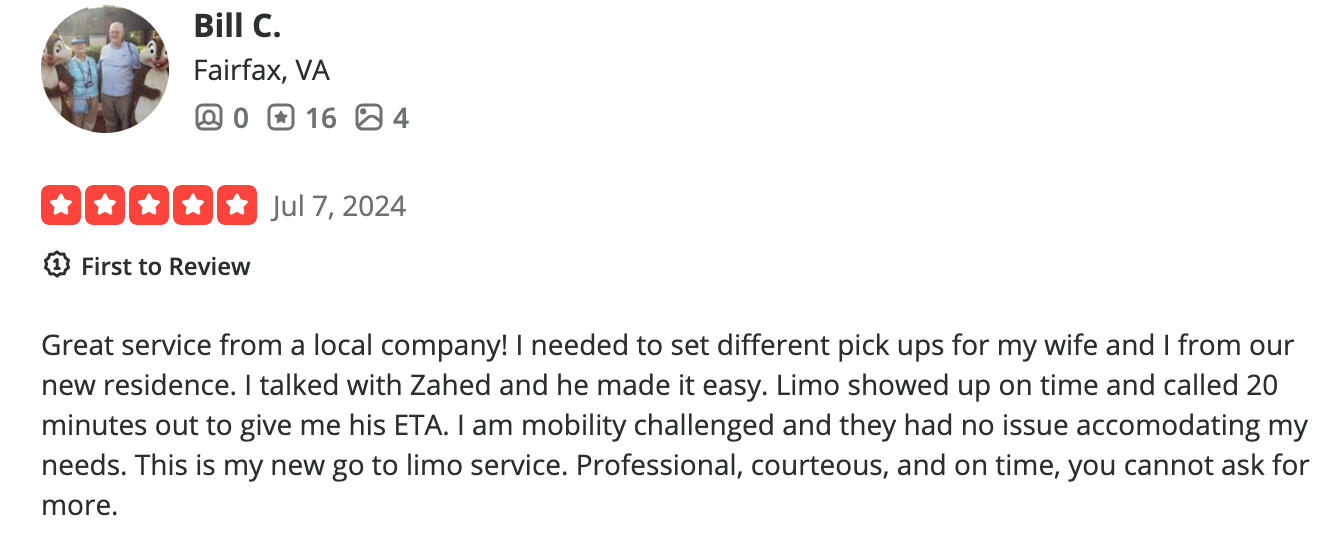Screen dimensions: 1332x540
Task: Click the Fairfax, VA location text
Action: 261,71
